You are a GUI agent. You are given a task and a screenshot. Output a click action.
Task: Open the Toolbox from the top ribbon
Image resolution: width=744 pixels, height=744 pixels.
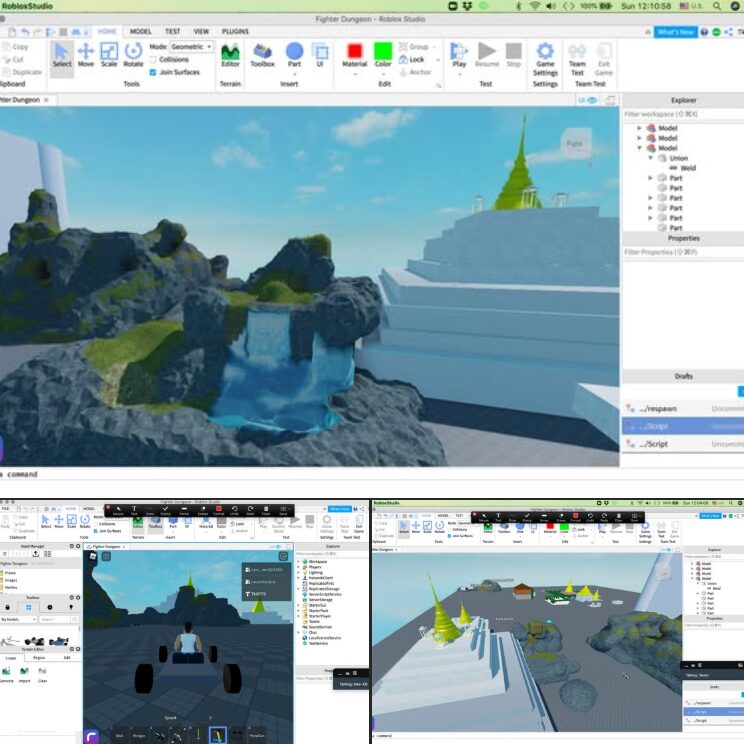(x=262, y=56)
